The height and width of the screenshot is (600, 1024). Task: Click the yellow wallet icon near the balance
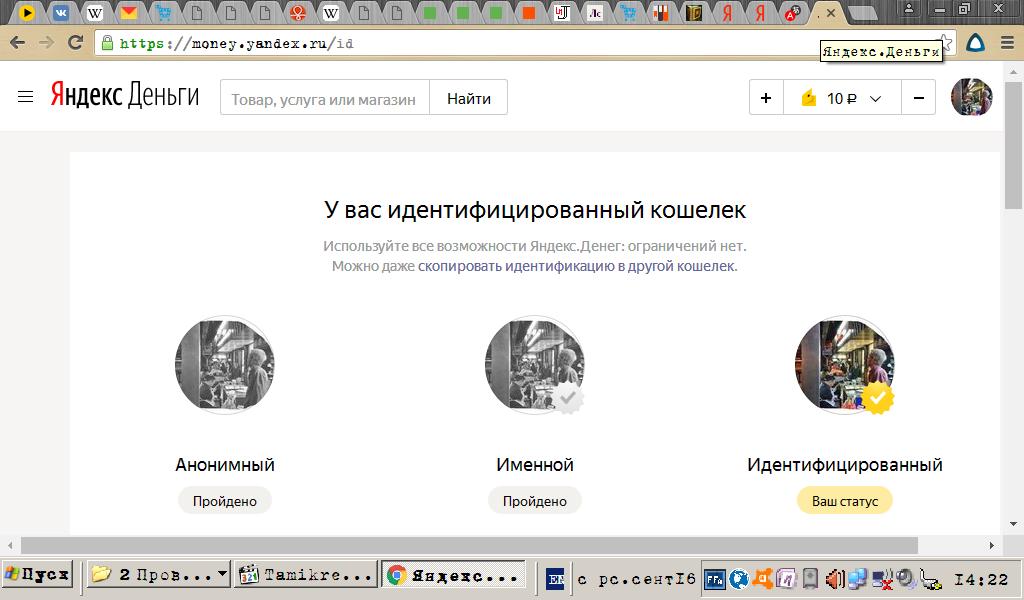807,97
